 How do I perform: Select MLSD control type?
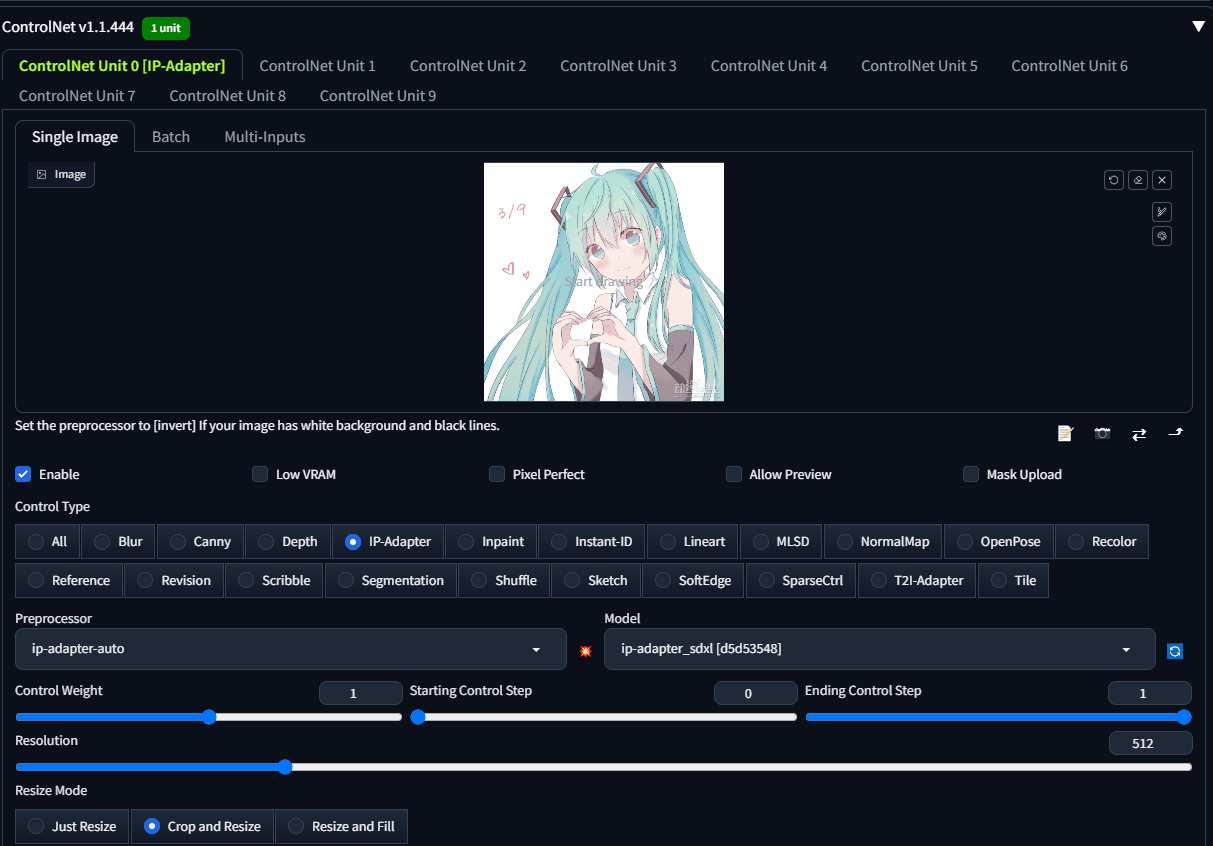(782, 541)
